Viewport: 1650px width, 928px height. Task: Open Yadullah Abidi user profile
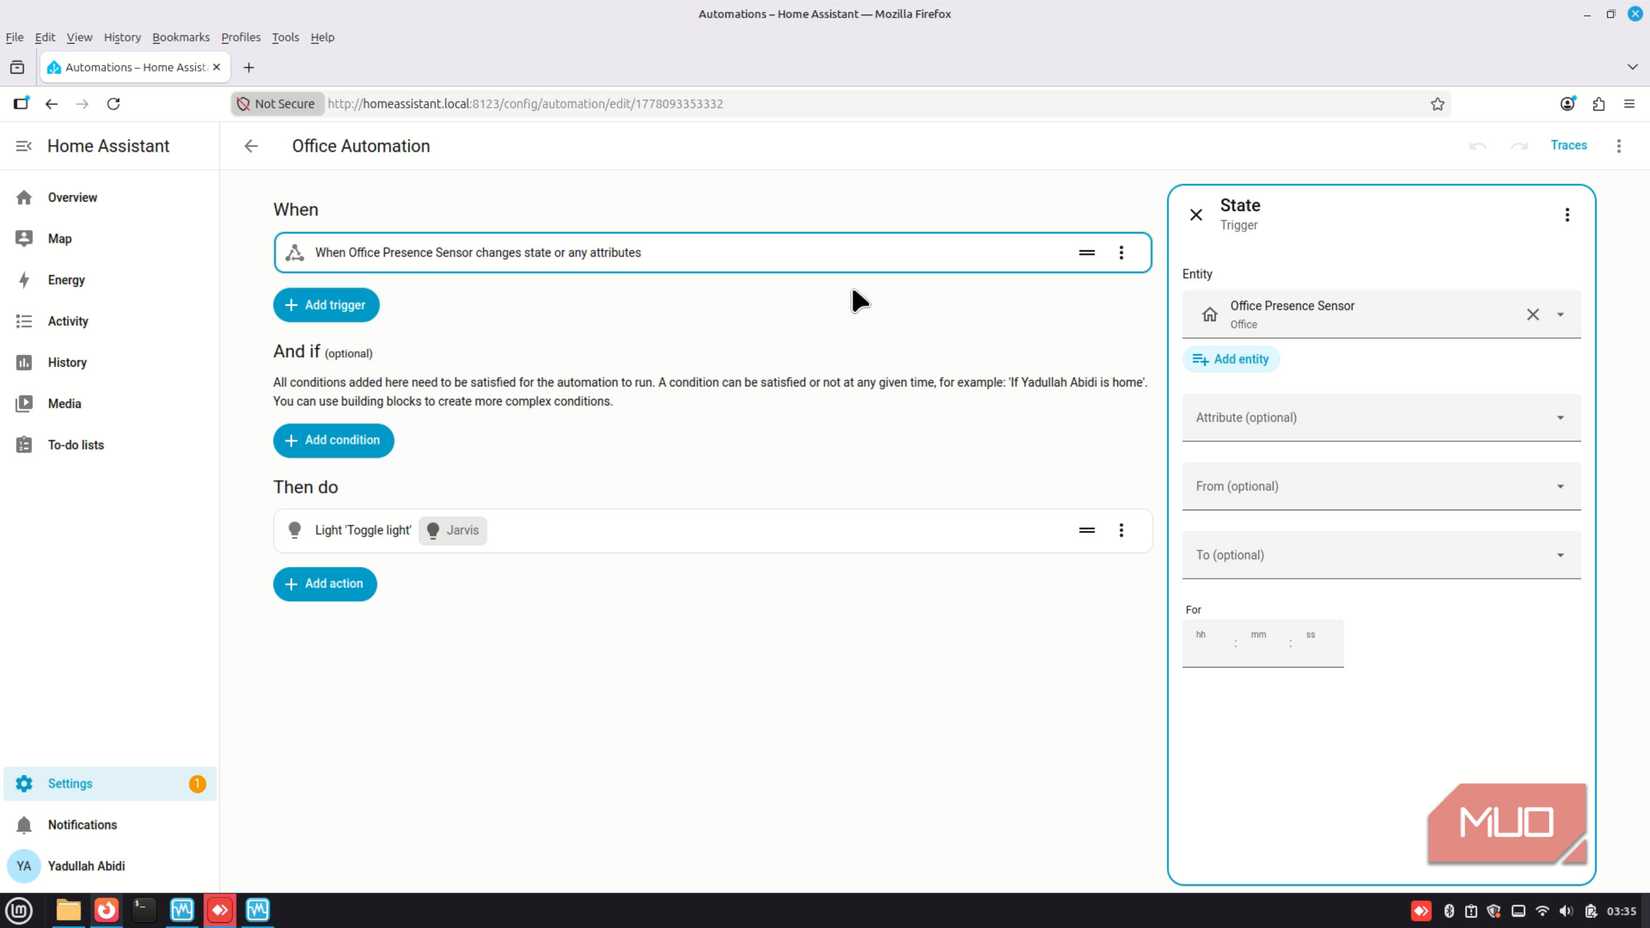pos(110,866)
